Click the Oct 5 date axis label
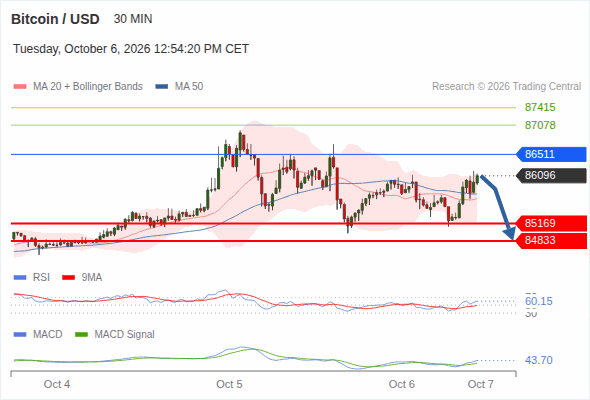This screenshot has height=400, width=590. coord(229,384)
